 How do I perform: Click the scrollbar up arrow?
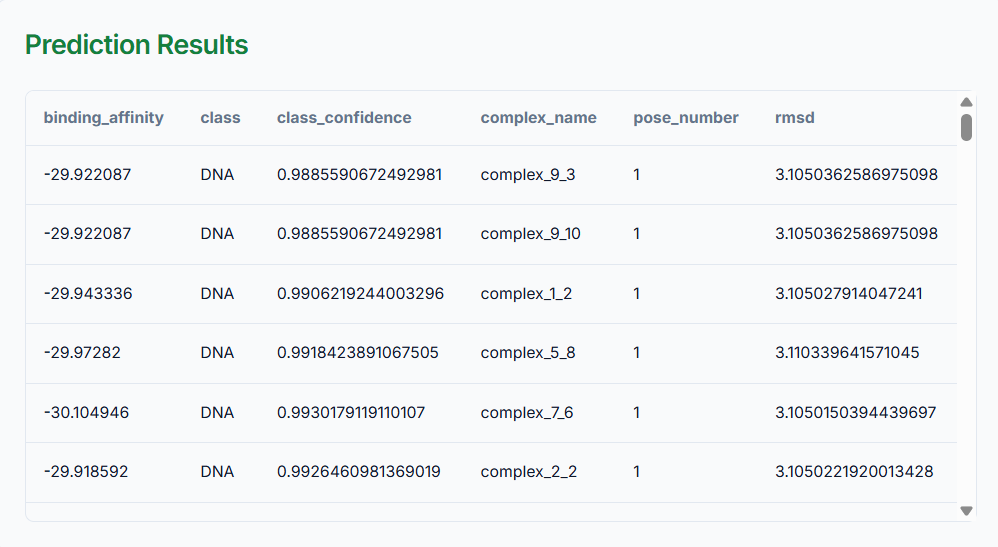[x=966, y=102]
